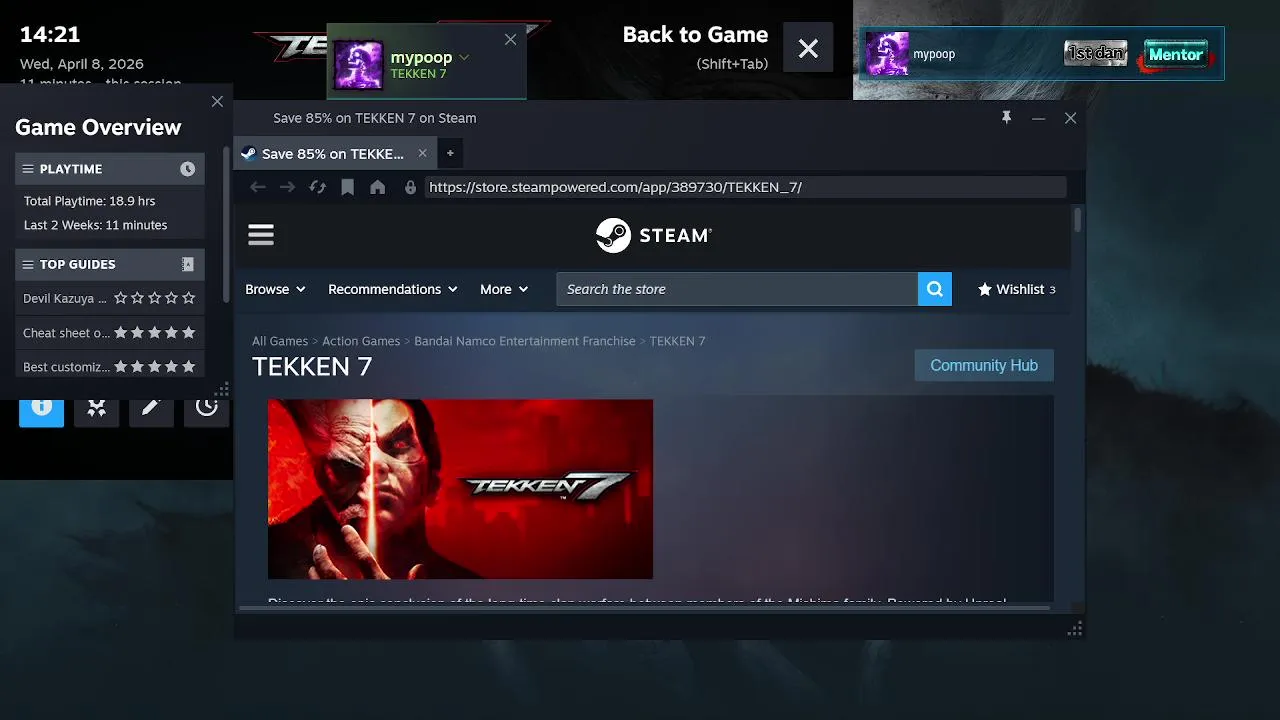Expand the More menu
The image size is (1280, 720).
[x=504, y=289]
